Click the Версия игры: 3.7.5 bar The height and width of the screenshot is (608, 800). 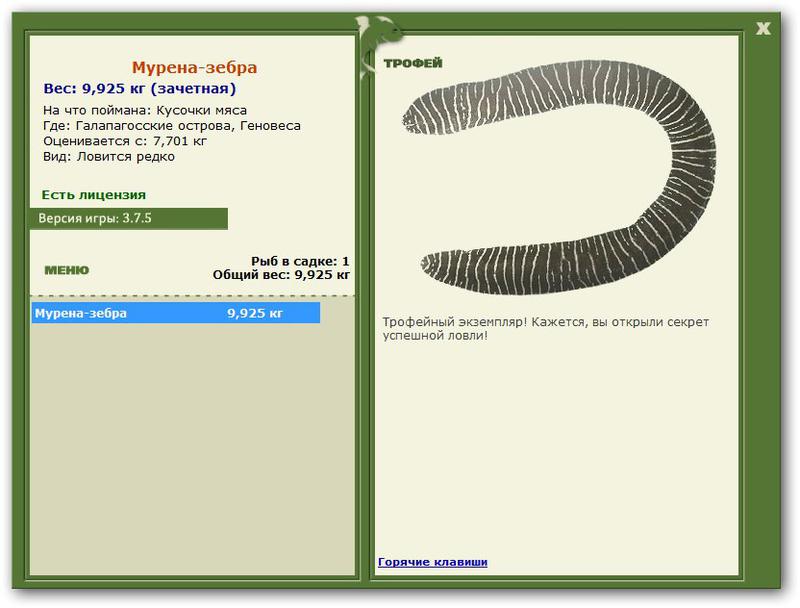pyautogui.click(x=129, y=219)
